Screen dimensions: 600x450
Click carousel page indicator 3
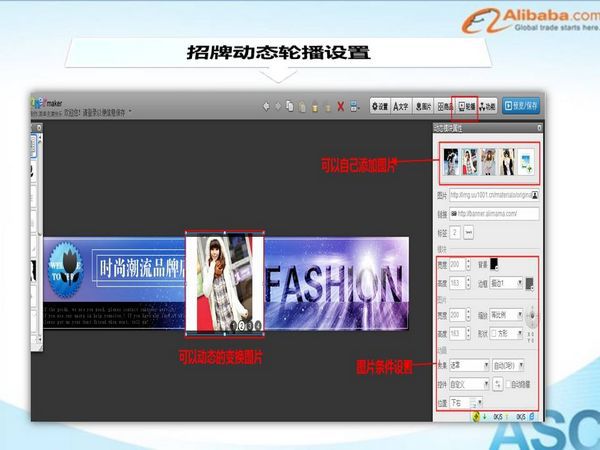click(250, 326)
